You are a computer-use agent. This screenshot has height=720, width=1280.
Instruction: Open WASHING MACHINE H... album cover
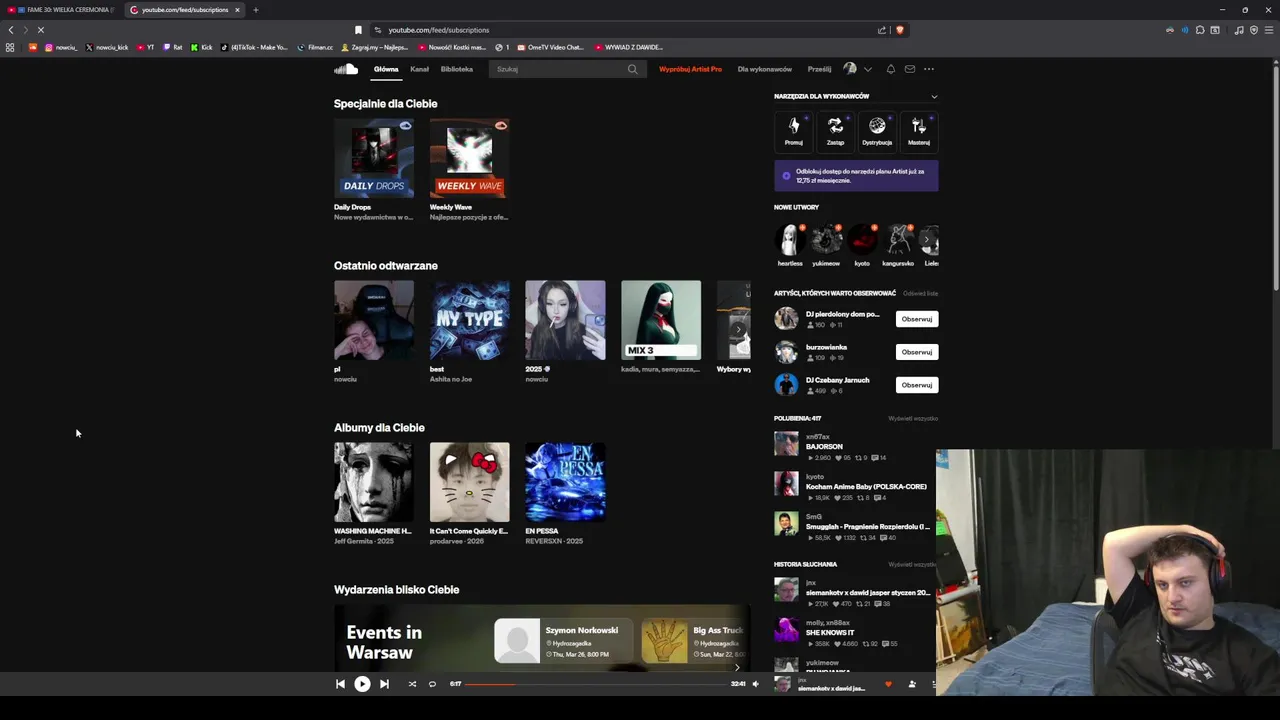[x=374, y=482]
